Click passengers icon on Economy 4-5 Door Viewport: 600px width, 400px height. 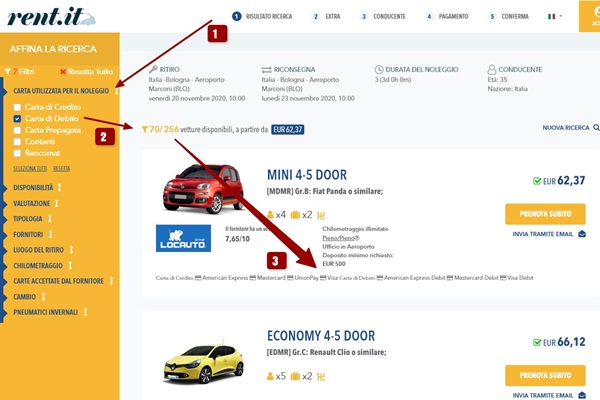(x=270, y=376)
